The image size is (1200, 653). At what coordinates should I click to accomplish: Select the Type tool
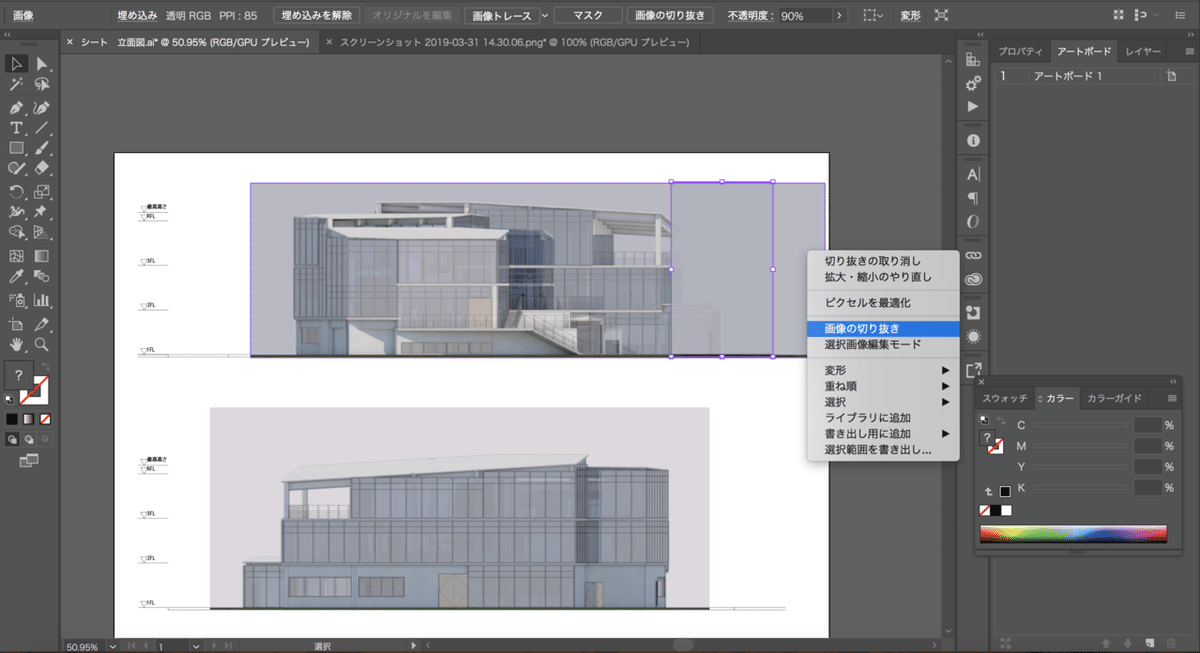[x=17, y=128]
